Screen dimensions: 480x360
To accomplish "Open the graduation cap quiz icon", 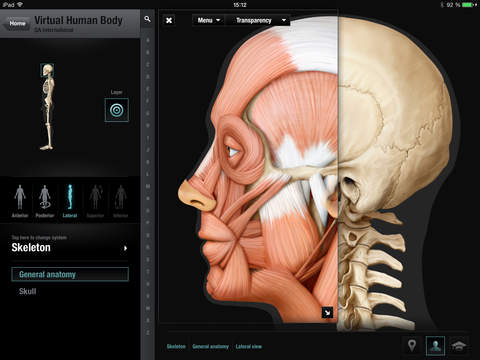I will (x=459, y=346).
